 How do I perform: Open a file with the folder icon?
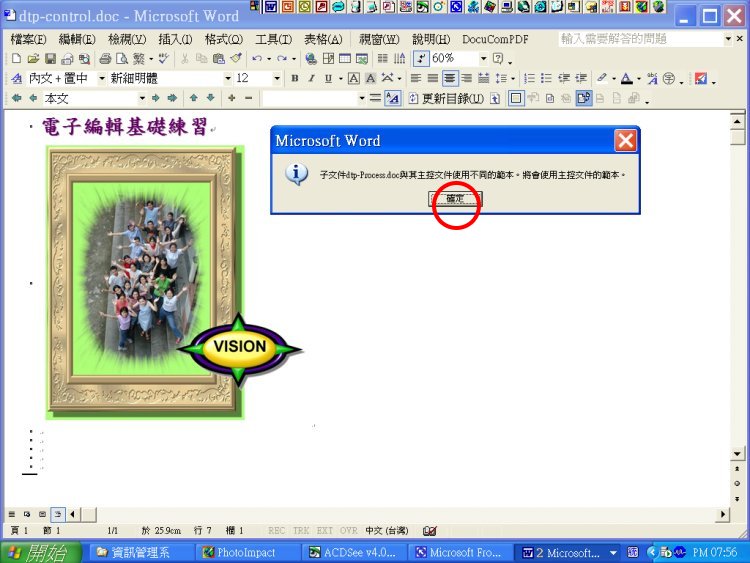(33, 58)
